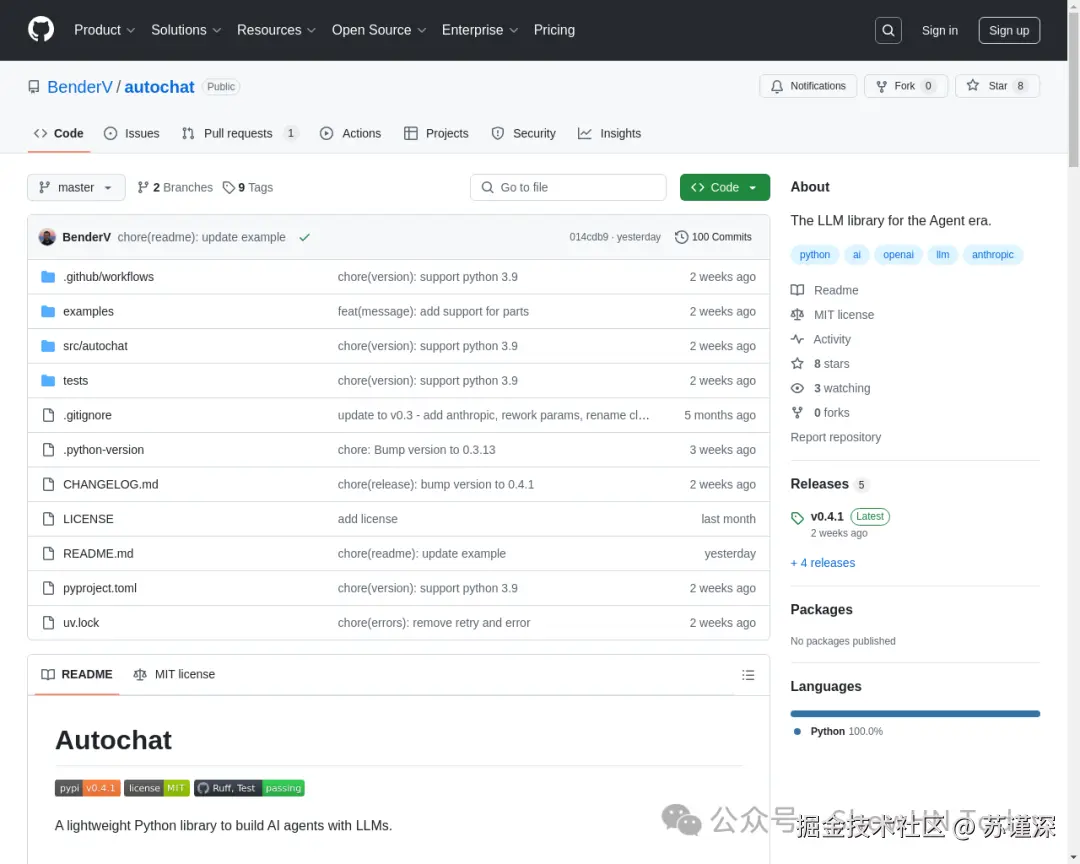Click the Report repository link
Image resolution: width=1080 pixels, height=864 pixels.
pyautogui.click(x=835, y=438)
